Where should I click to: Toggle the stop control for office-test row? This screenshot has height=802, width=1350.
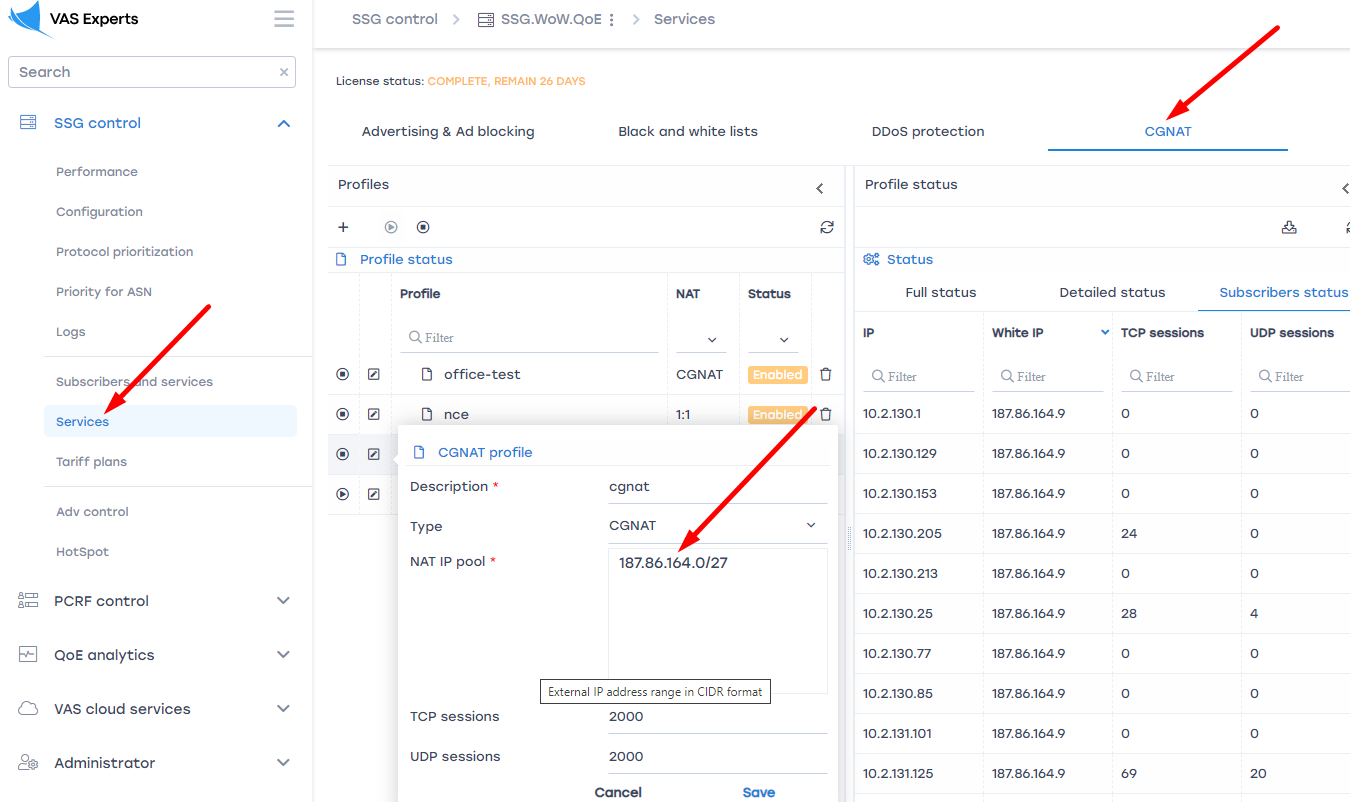(343, 374)
